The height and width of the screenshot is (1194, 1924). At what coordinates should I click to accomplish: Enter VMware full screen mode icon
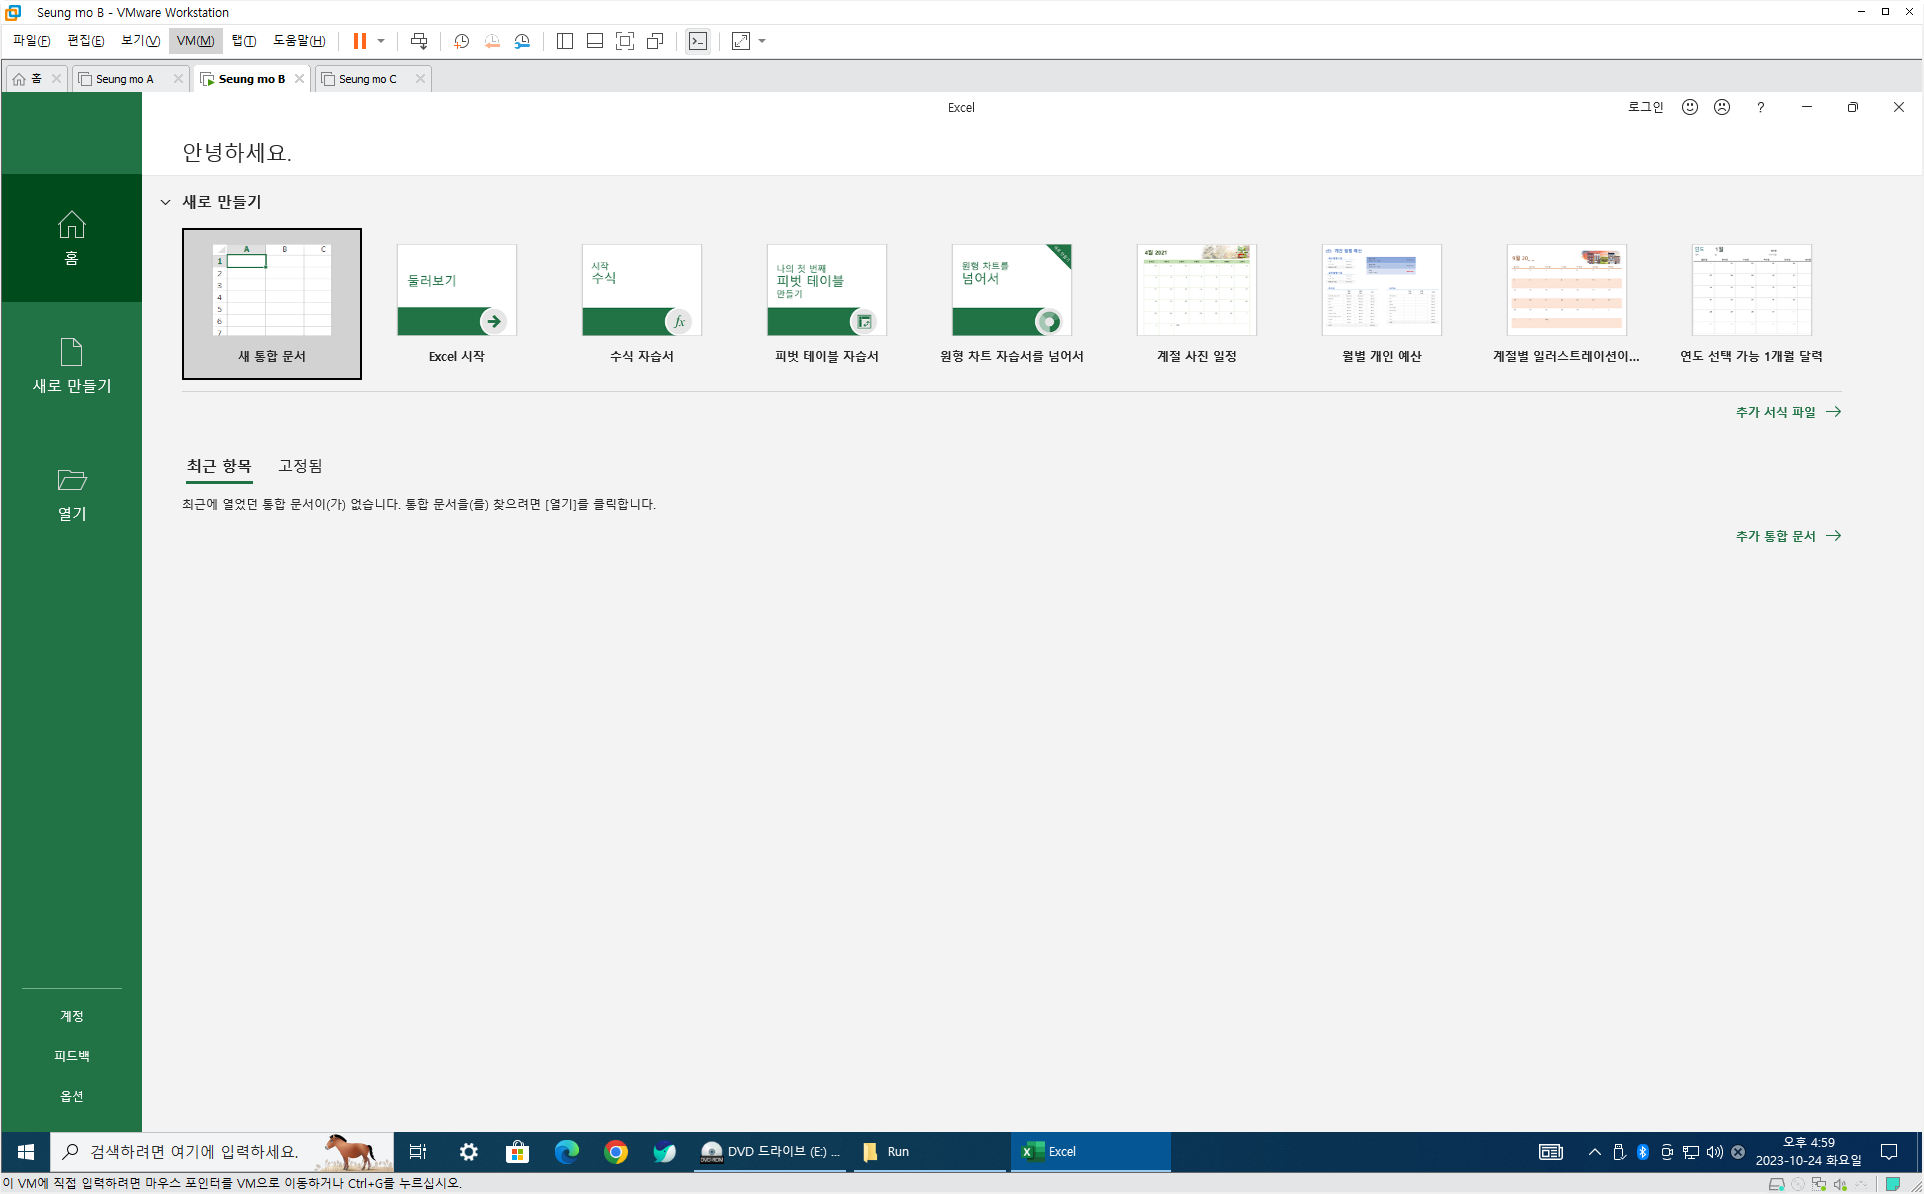coord(625,41)
